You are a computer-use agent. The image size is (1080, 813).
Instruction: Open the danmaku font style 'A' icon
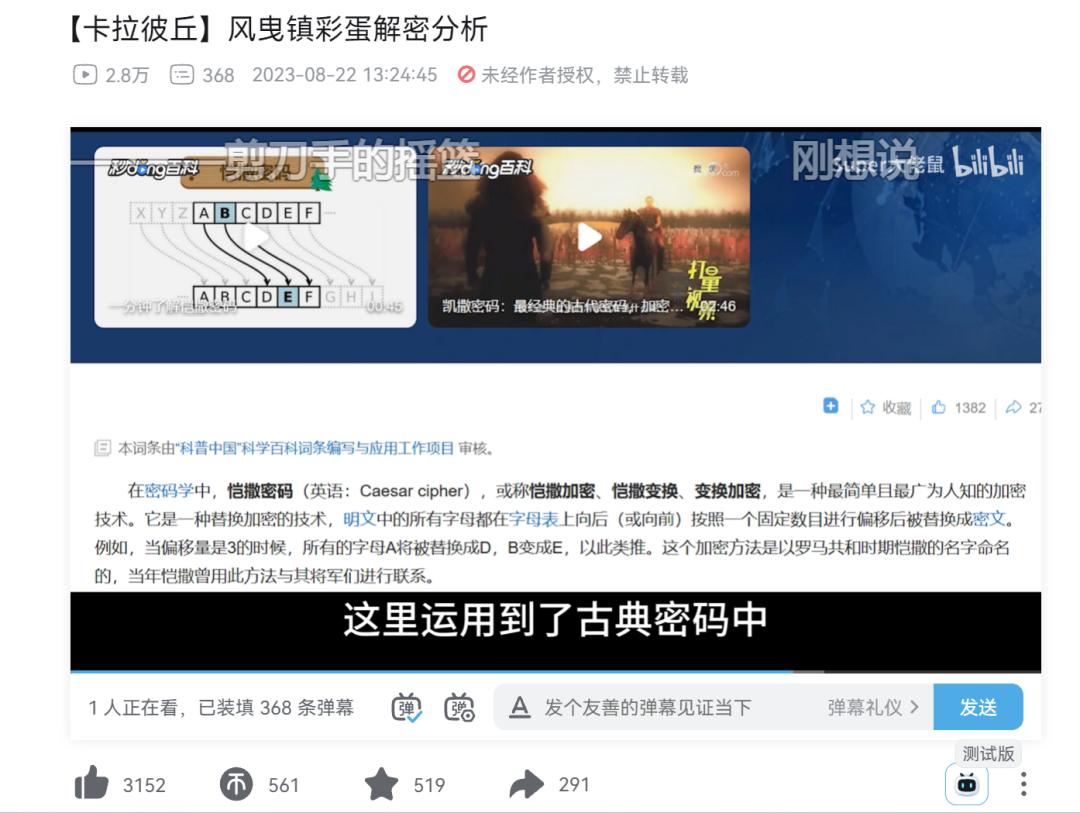(519, 708)
